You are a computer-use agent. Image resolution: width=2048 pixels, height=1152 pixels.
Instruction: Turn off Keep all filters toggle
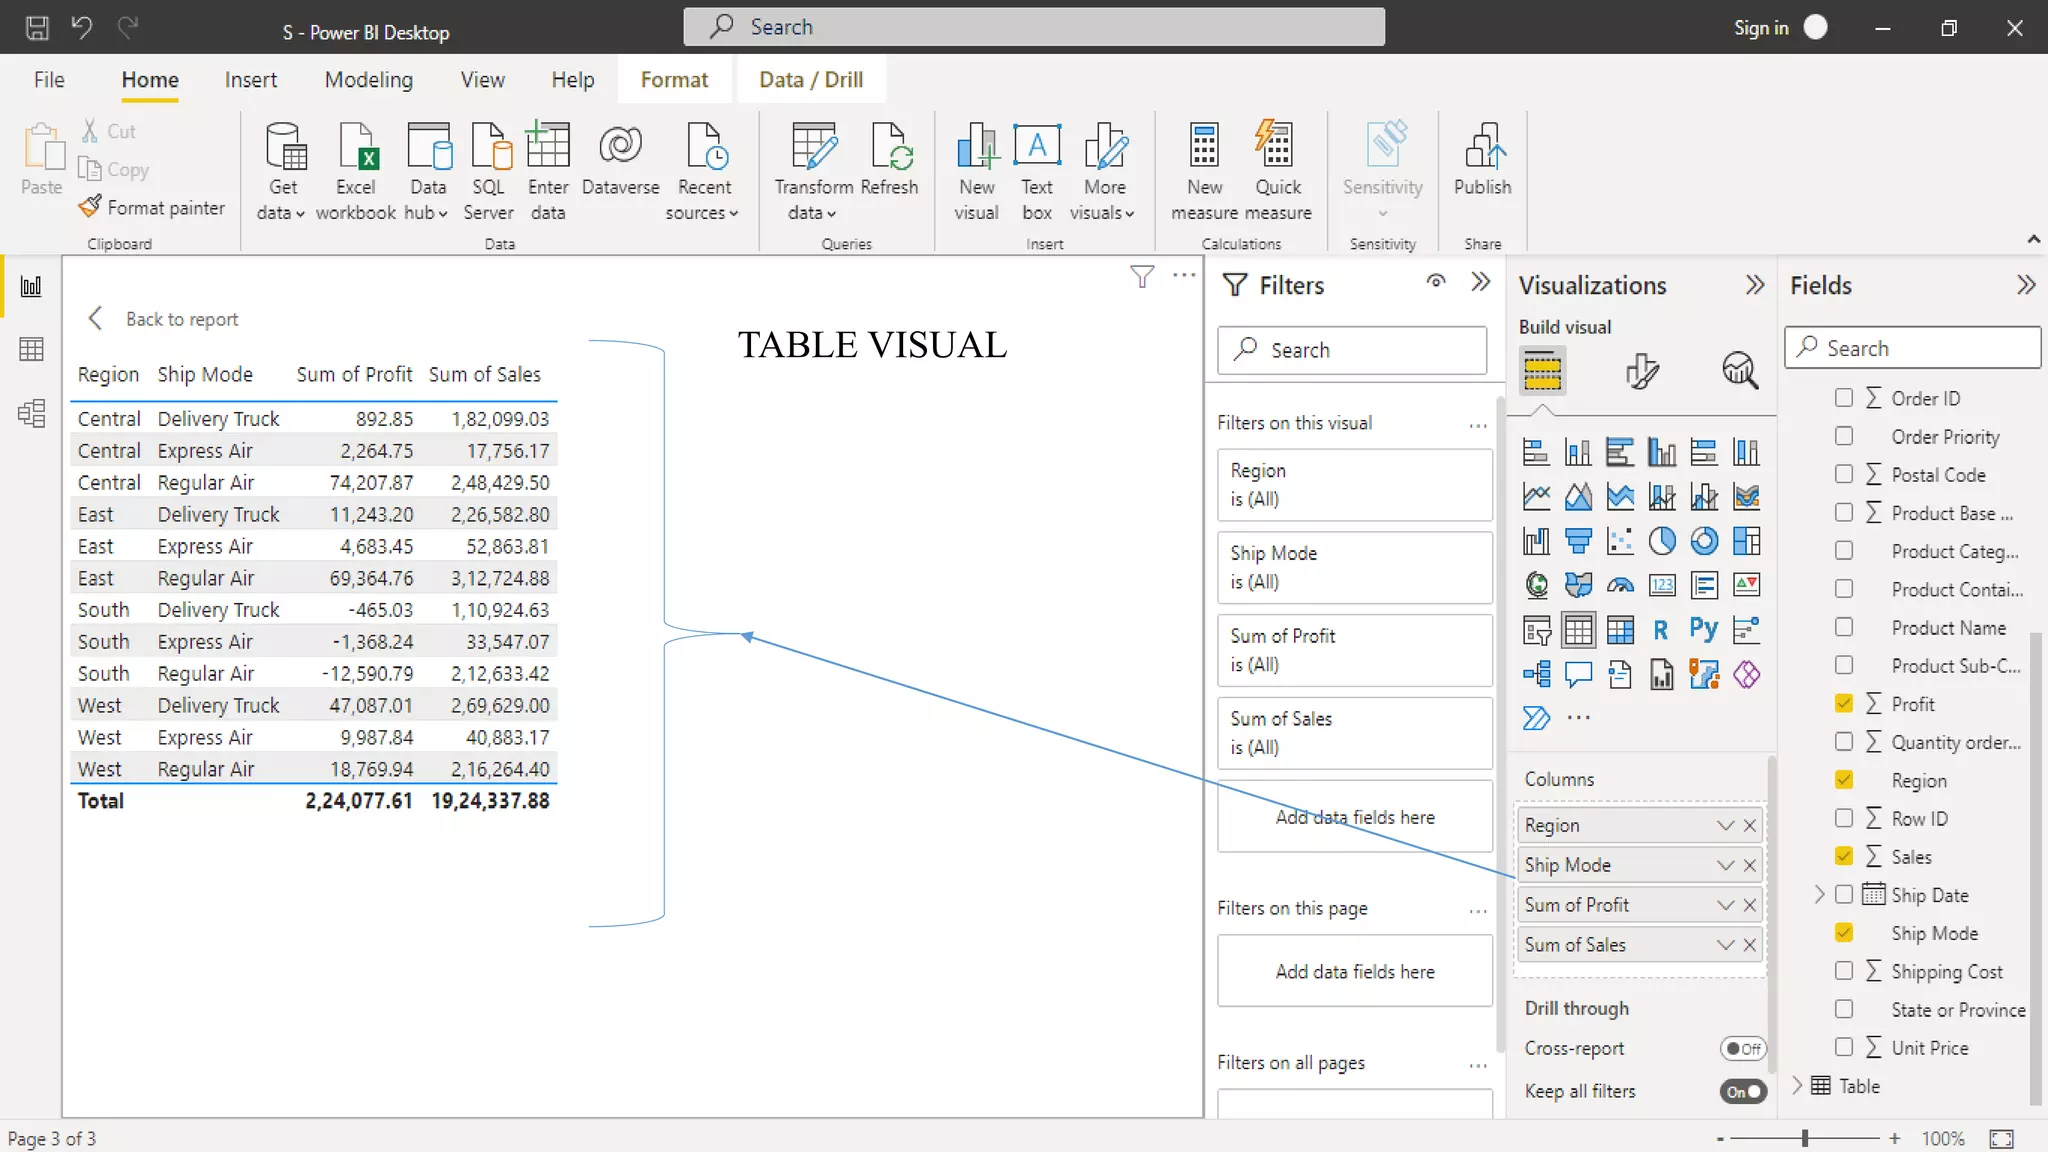pyautogui.click(x=1743, y=1091)
